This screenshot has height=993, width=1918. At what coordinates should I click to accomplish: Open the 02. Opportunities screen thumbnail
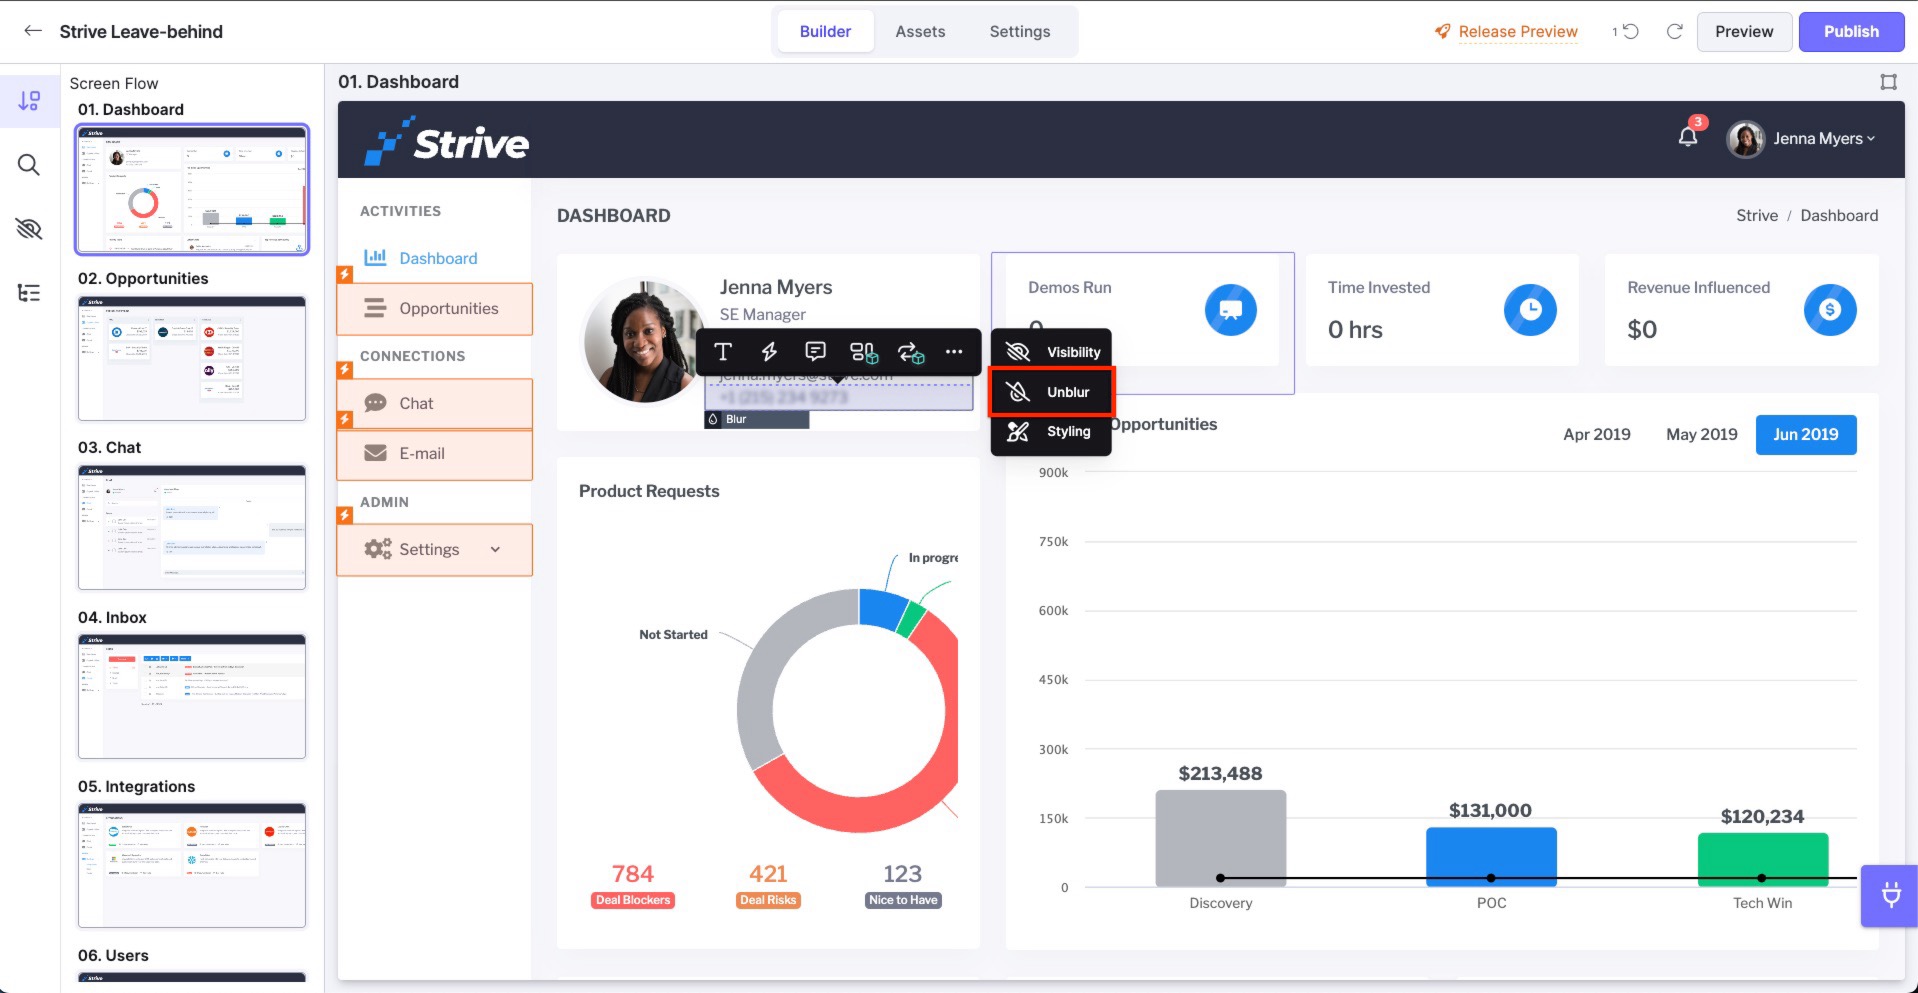(192, 358)
